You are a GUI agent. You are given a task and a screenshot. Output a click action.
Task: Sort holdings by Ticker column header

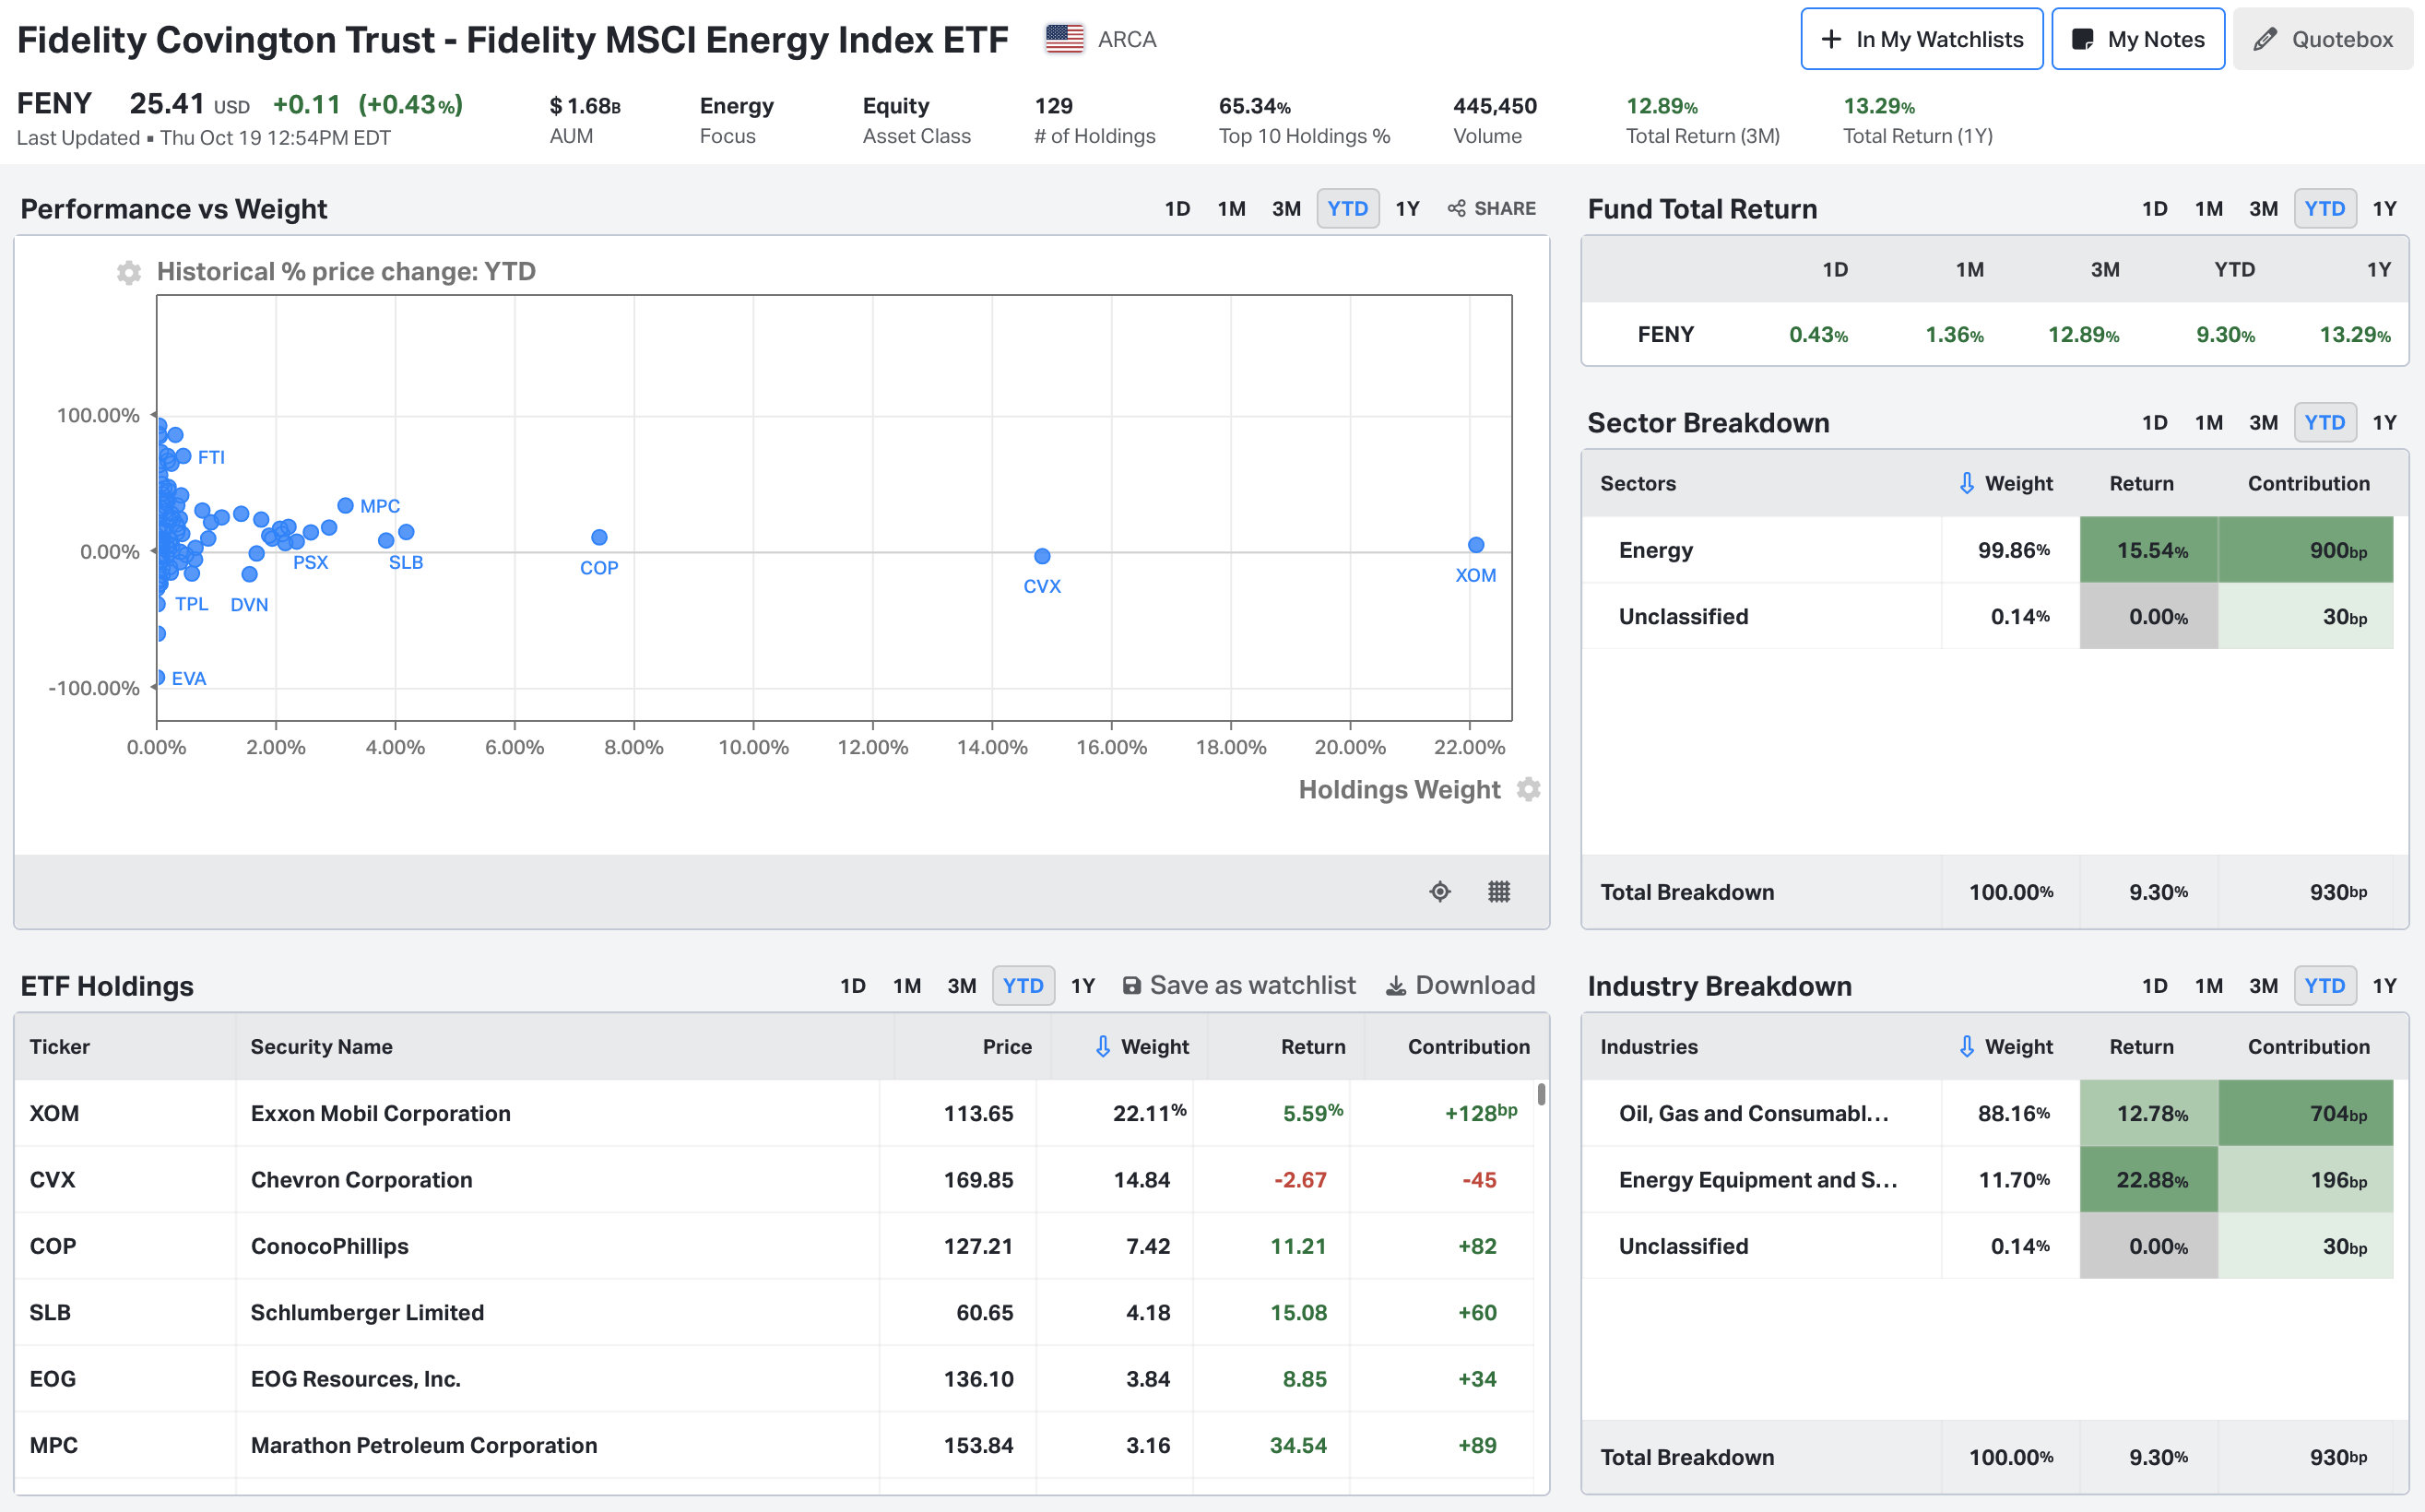59,1046
